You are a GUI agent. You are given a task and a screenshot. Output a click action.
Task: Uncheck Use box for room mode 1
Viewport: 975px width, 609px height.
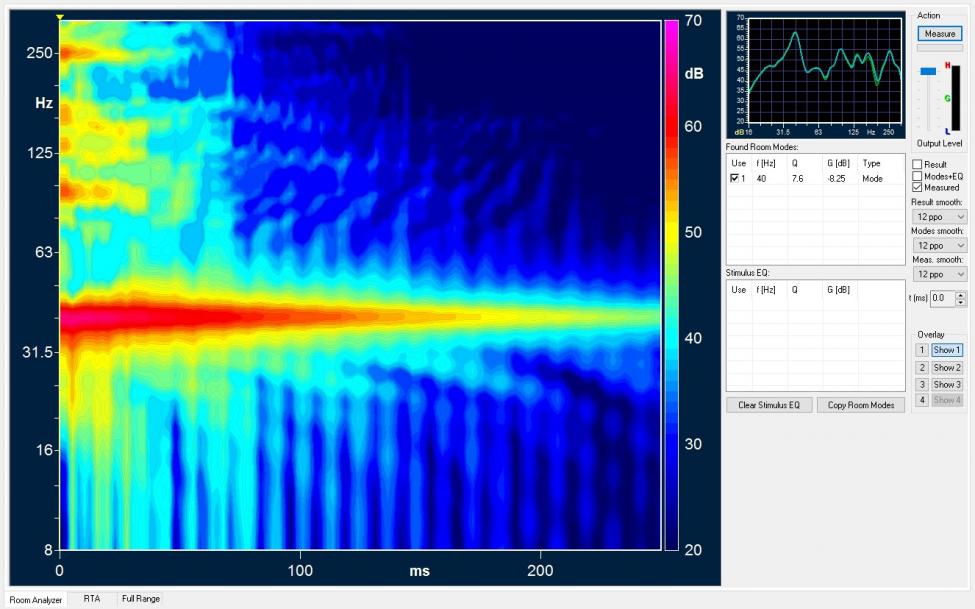(734, 179)
